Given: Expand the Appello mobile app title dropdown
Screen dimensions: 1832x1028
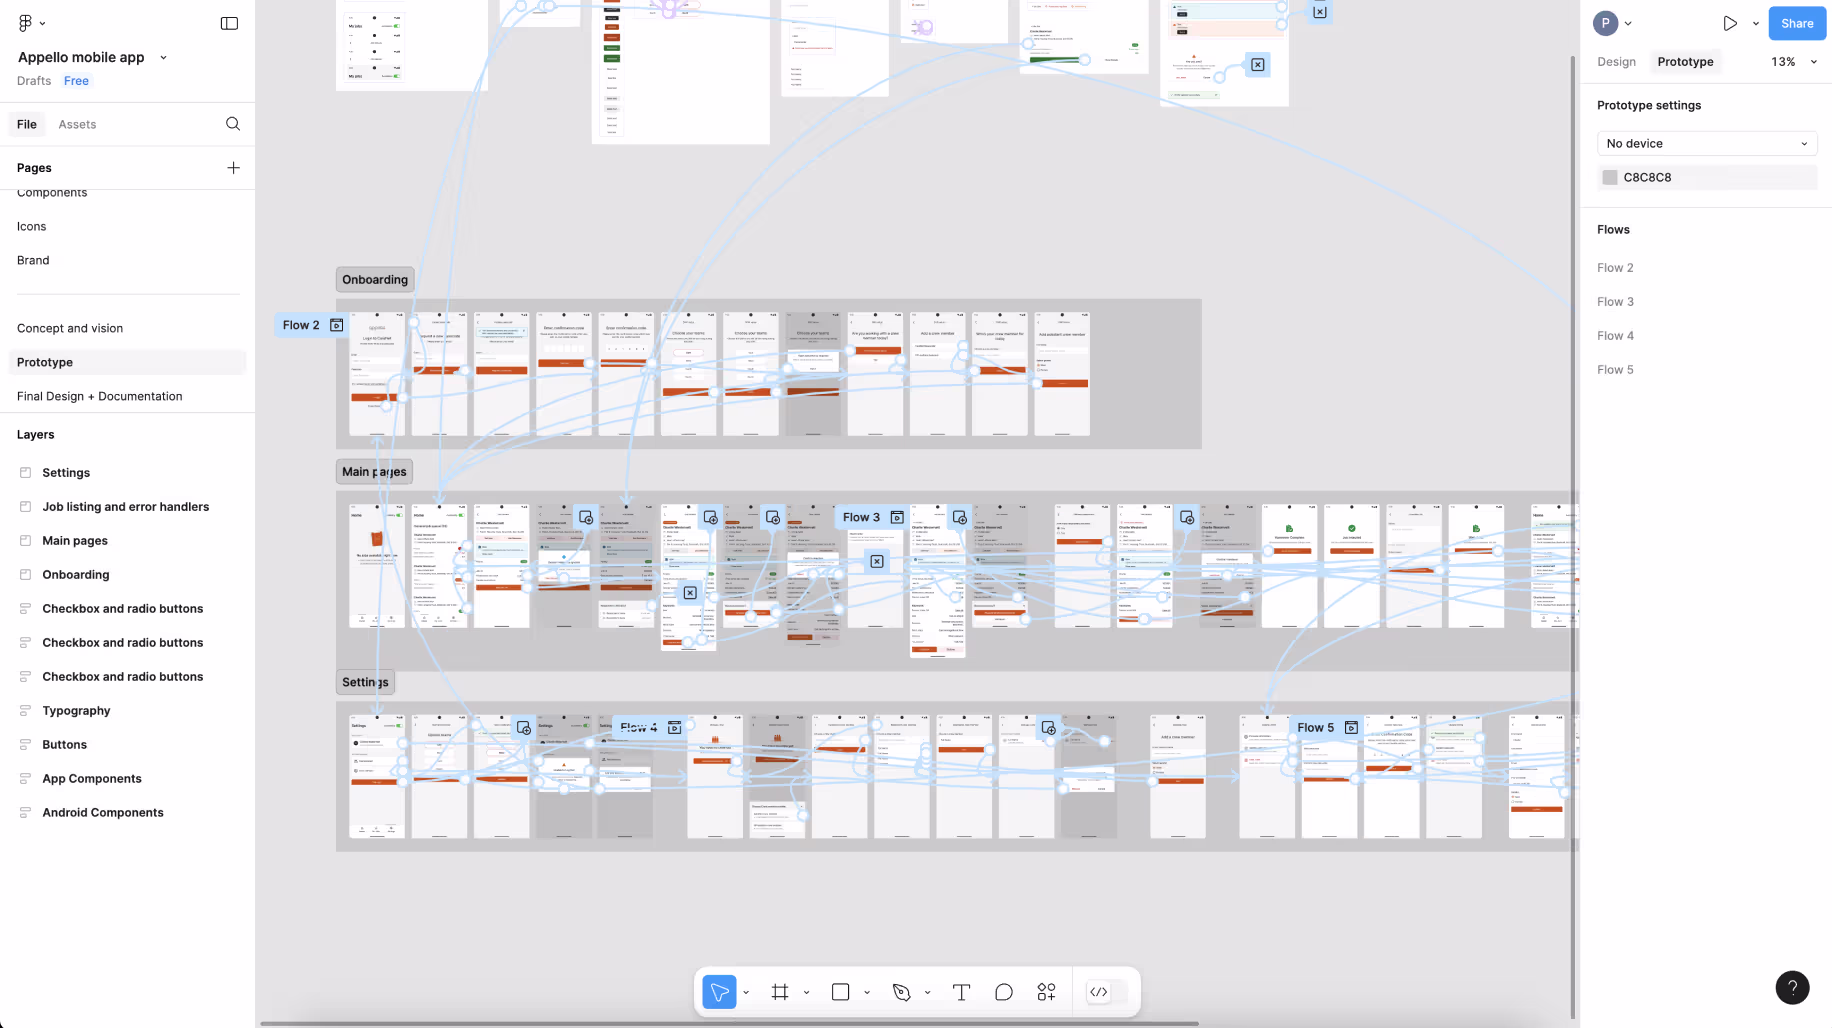Looking at the screenshot, I should click(164, 57).
